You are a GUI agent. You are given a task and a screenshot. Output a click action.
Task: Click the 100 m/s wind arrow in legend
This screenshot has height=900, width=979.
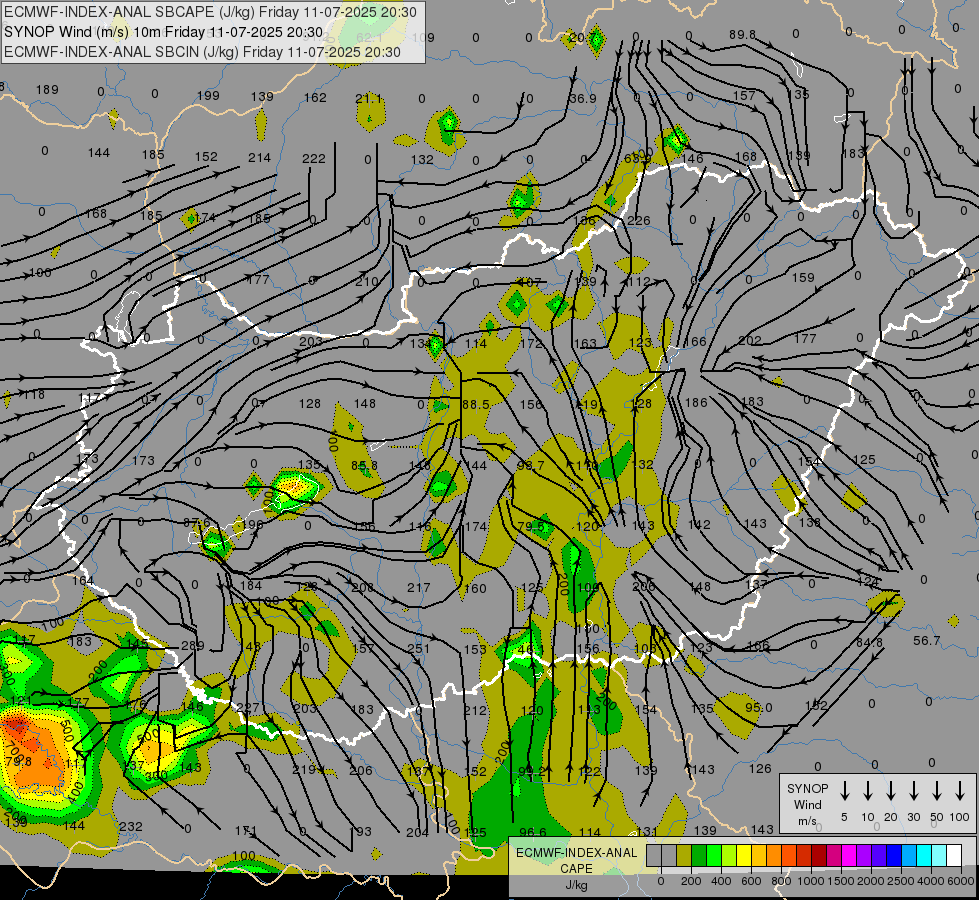click(960, 791)
